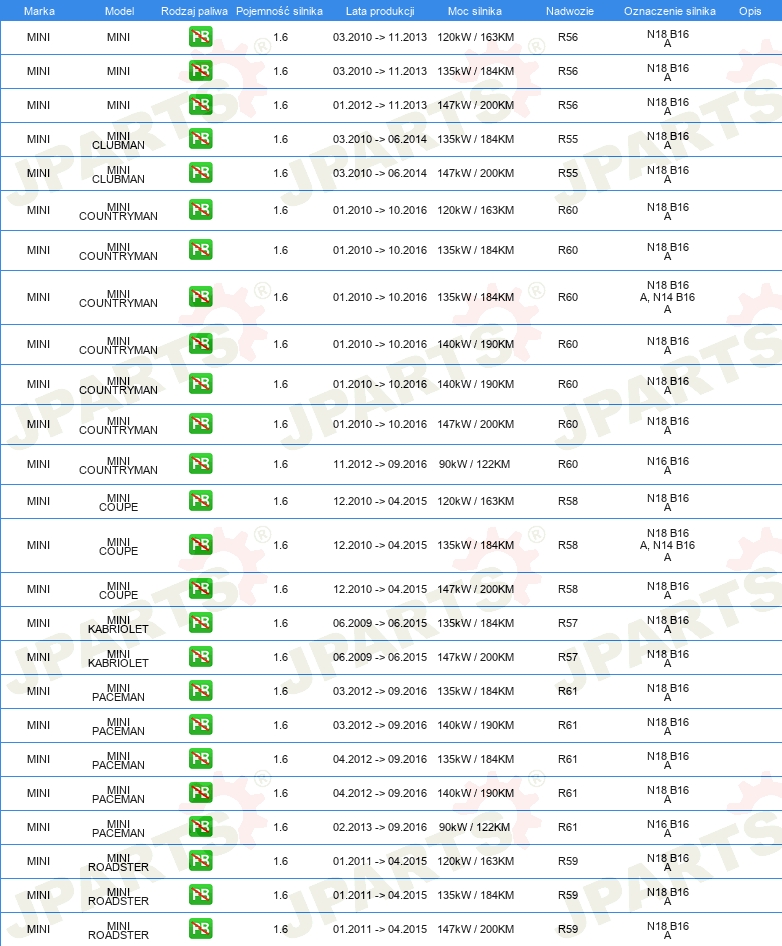Select fuel icon for Coupe 147kW/200KM
782x946 pixels.
[x=200, y=589]
